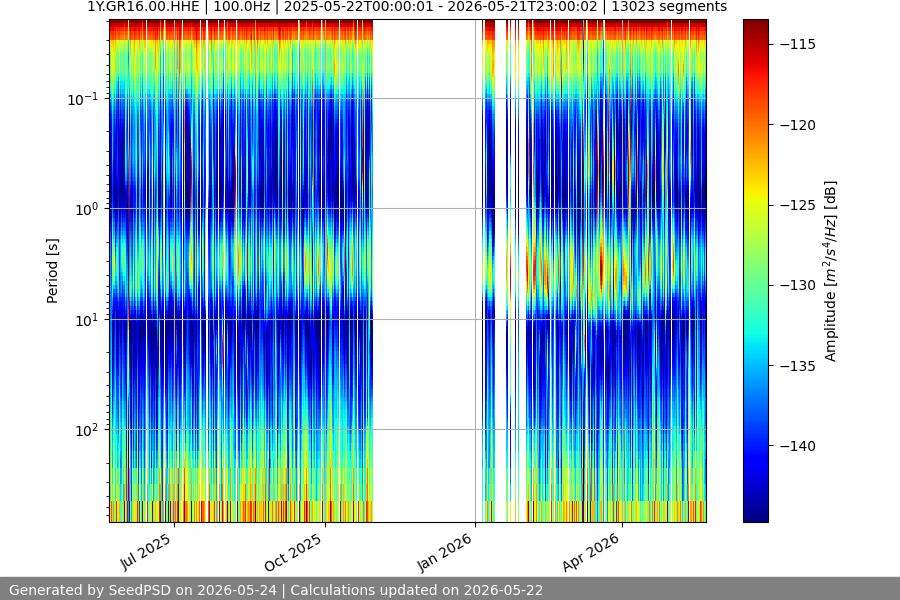Click the dark red top of the colorbar
The width and height of the screenshot is (900, 600).
(x=755, y=24)
